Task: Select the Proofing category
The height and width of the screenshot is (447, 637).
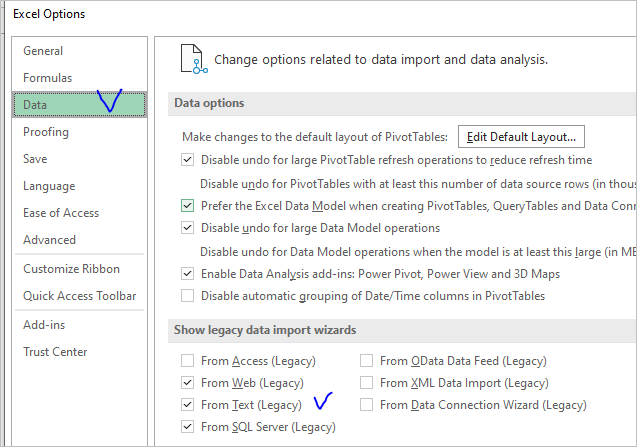Action: (x=46, y=132)
